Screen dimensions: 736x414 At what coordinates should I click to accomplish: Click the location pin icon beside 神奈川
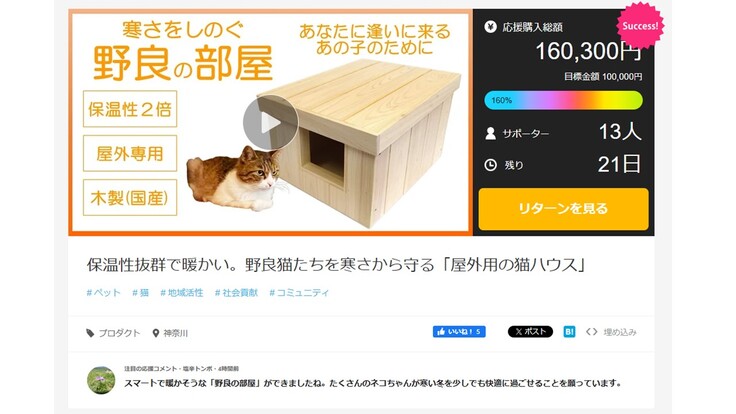point(156,333)
